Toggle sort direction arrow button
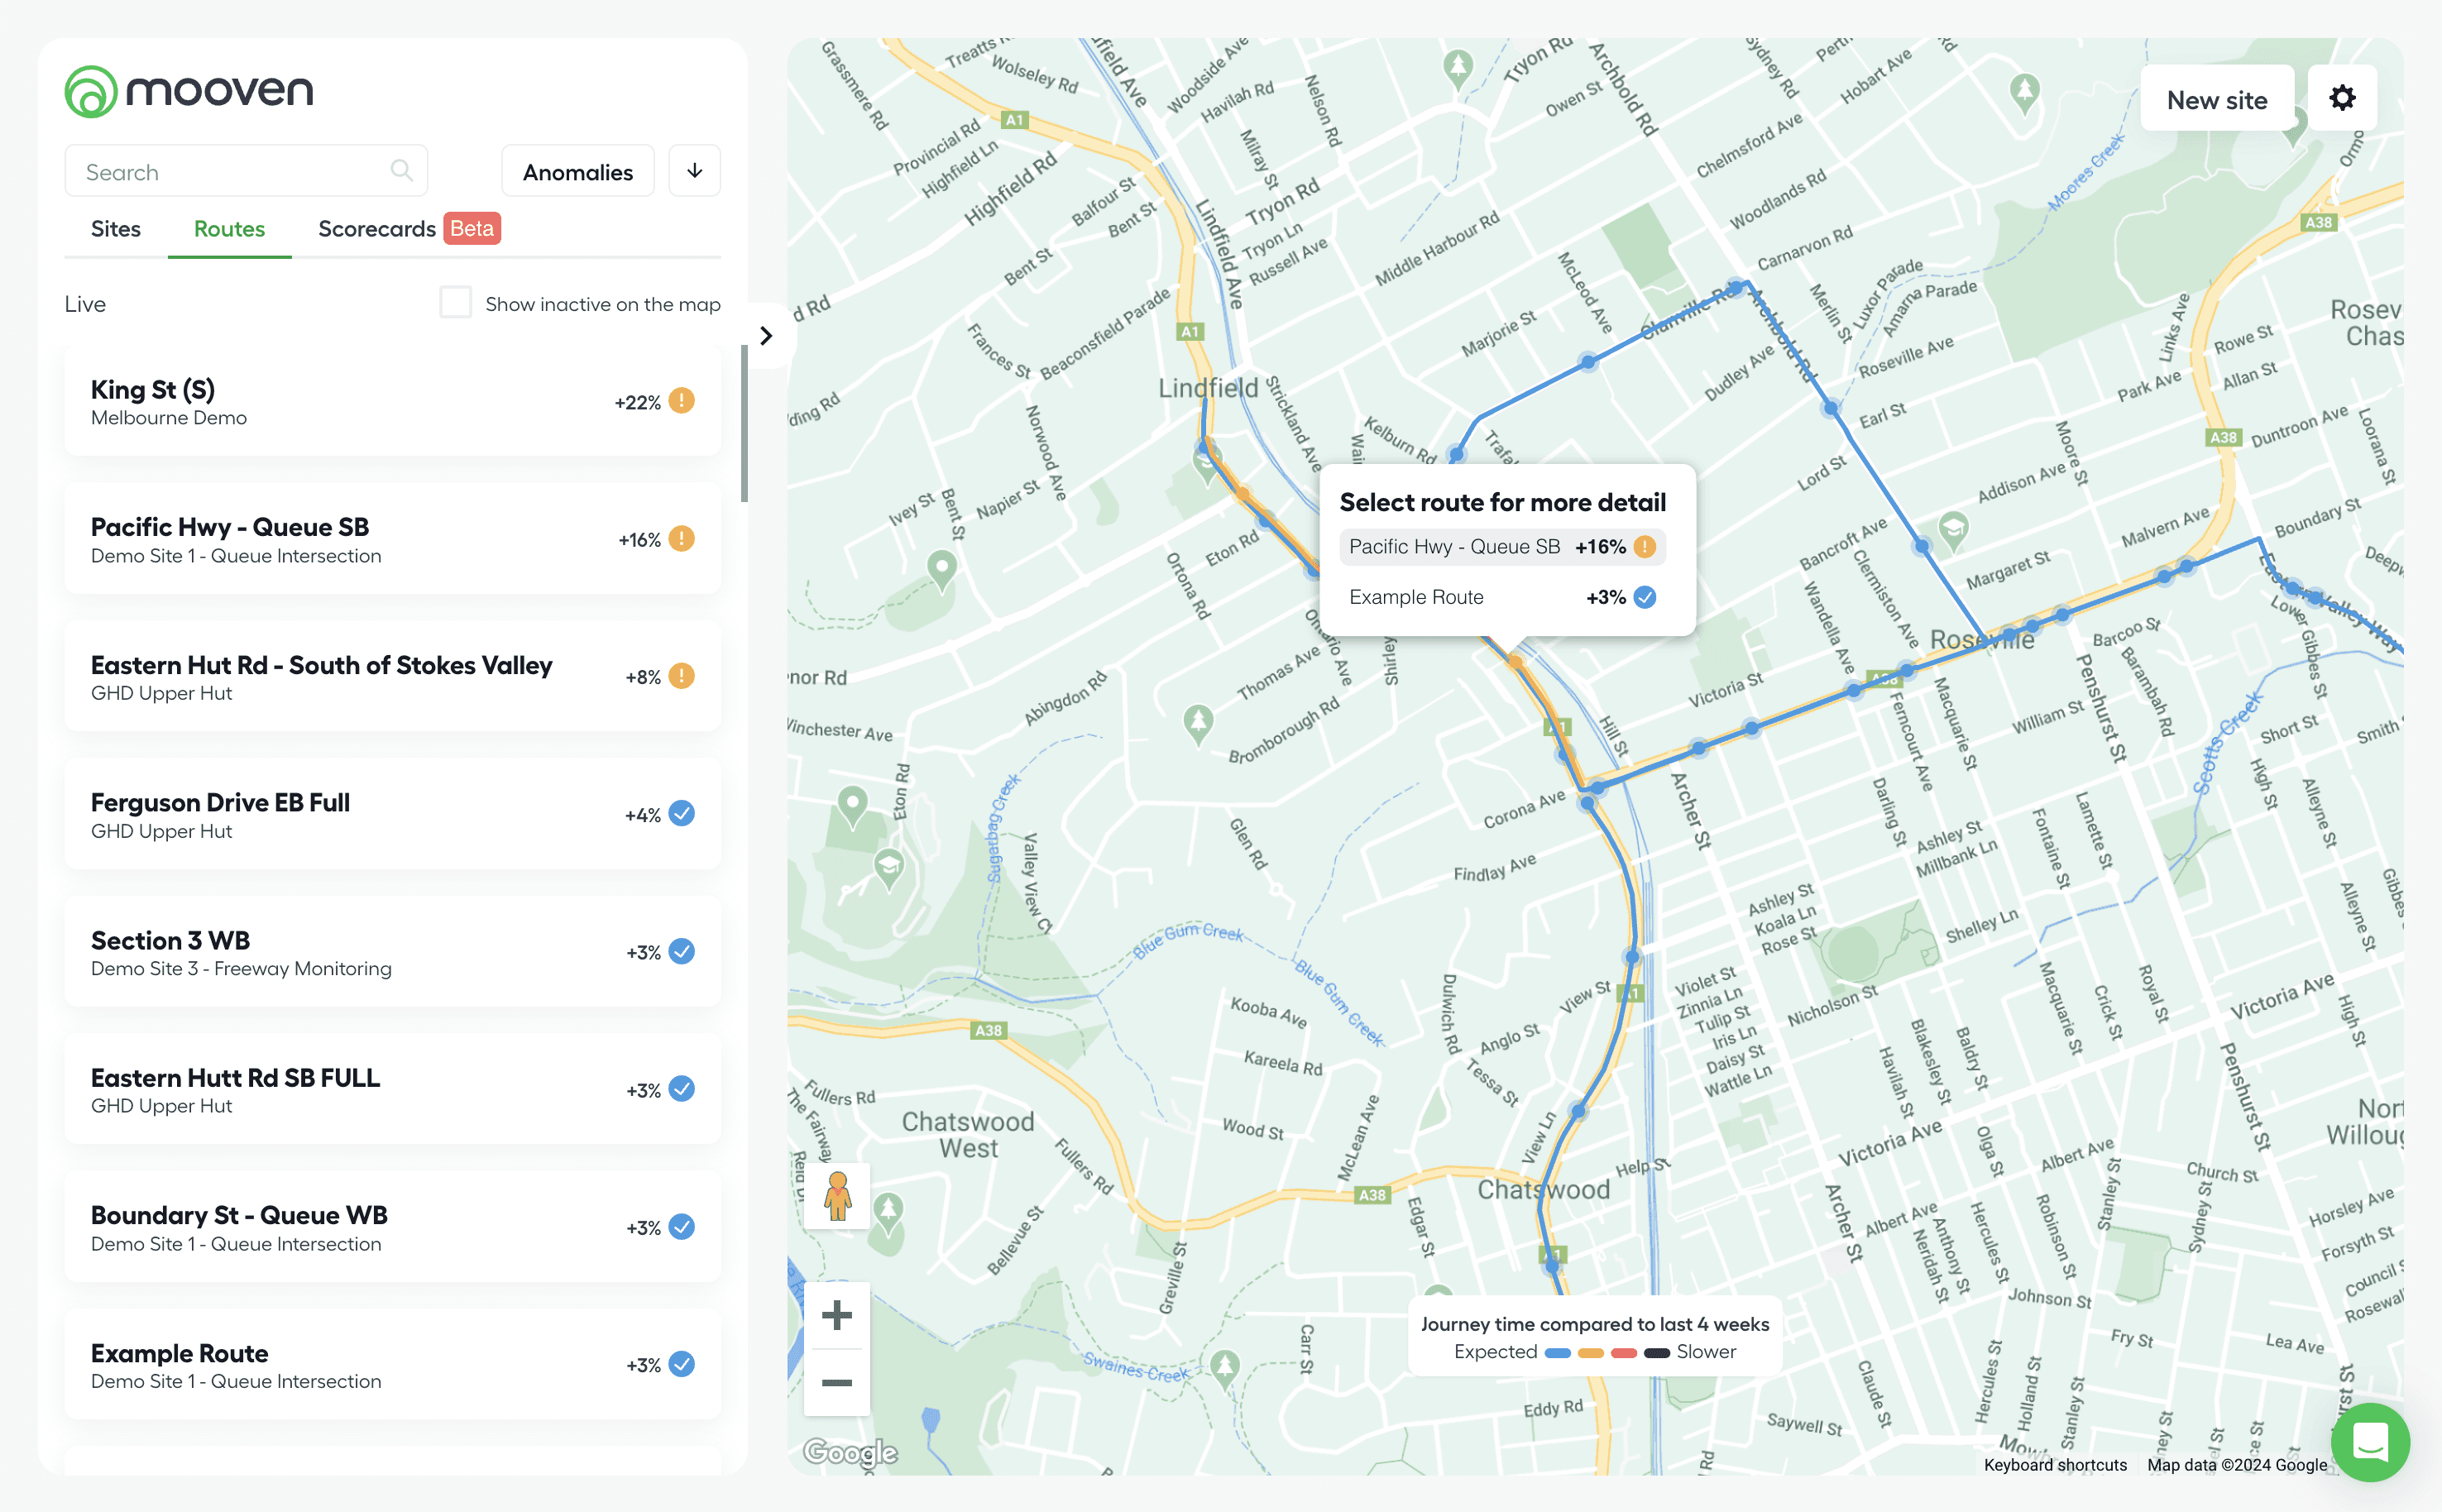Screen dimensions: 2442x1512 [x=694, y=171]
